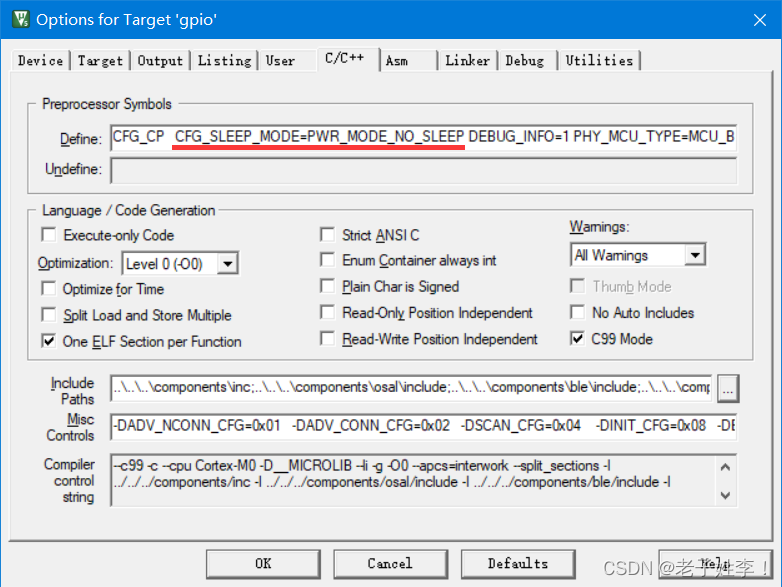
Task: Click compiler control string scroll up arrow
Action: 726,467
